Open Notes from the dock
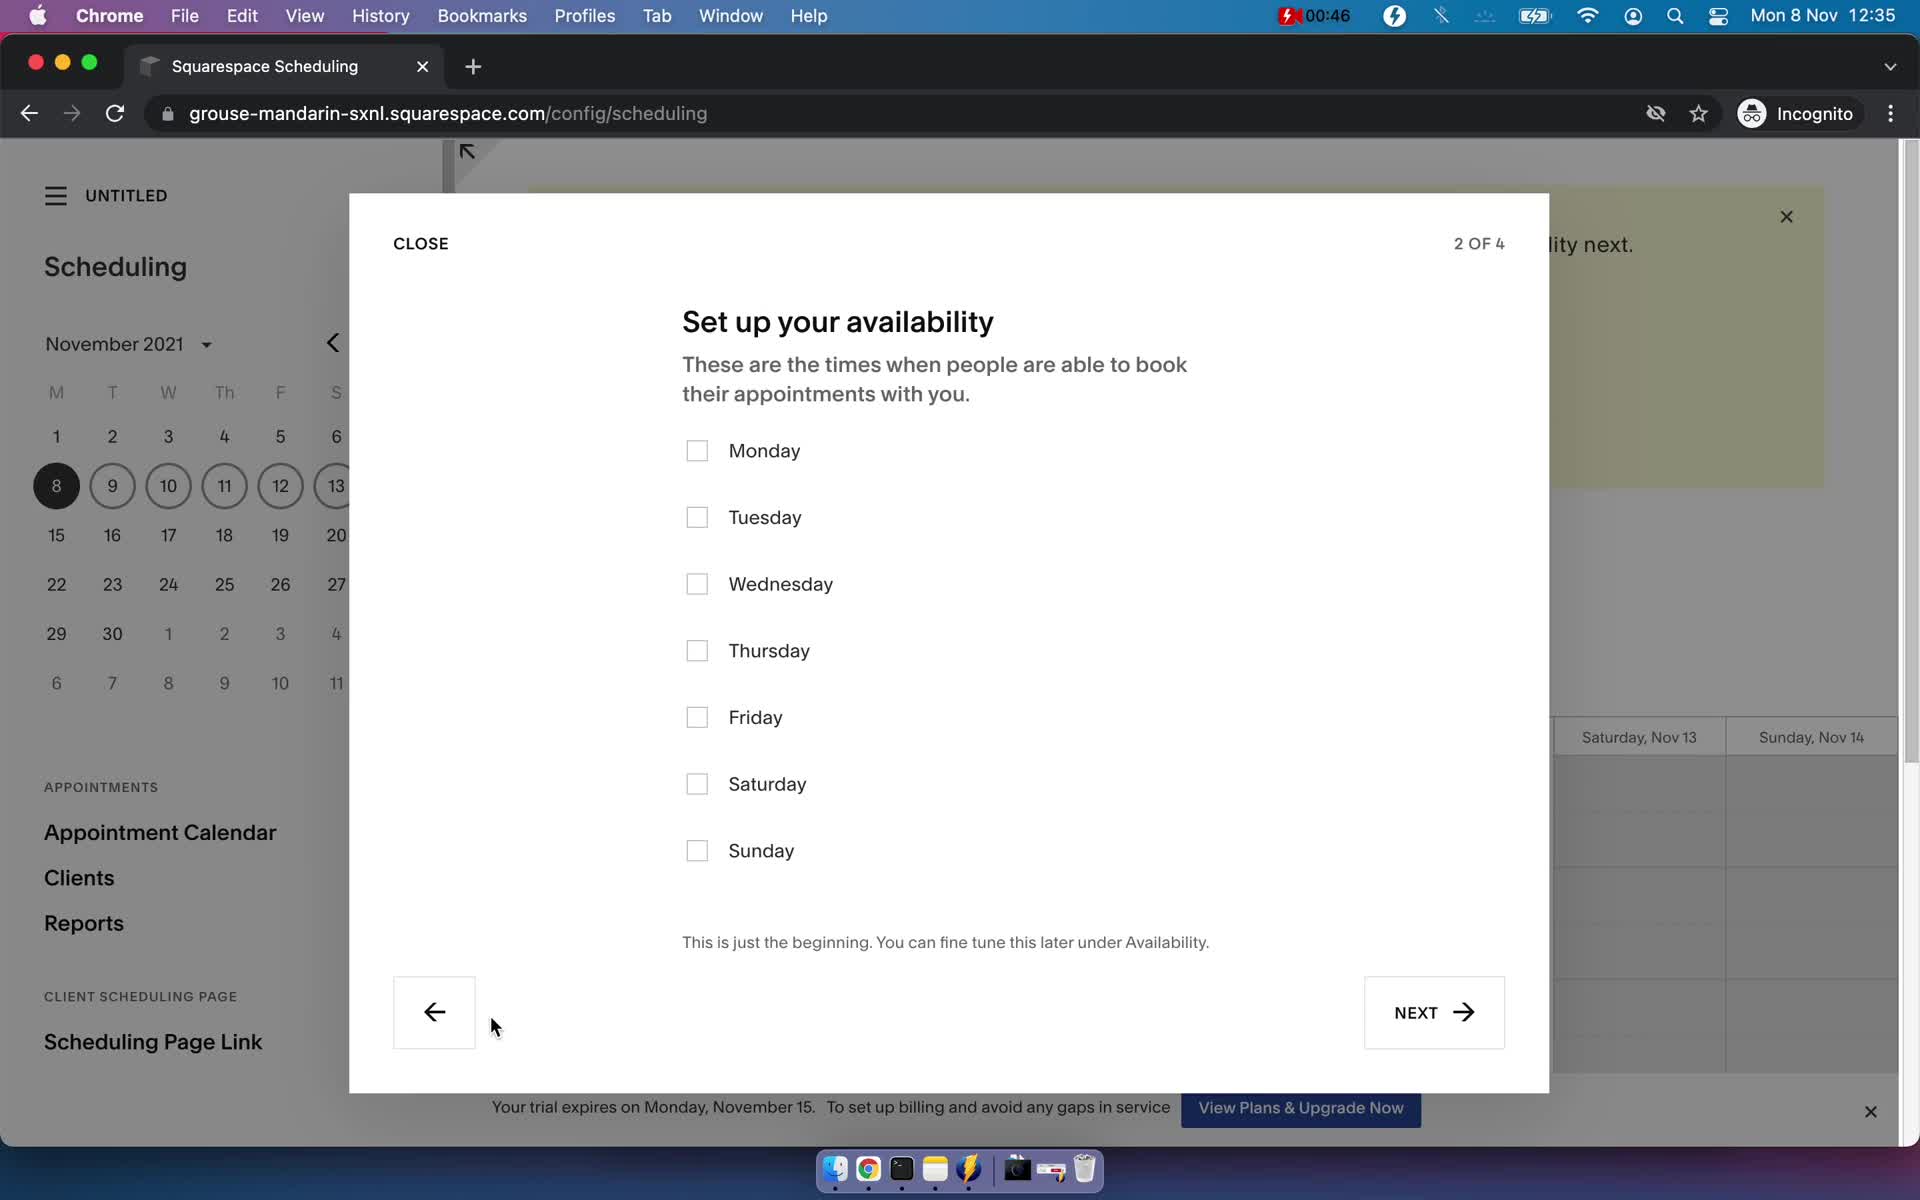 click(935, 1169)
